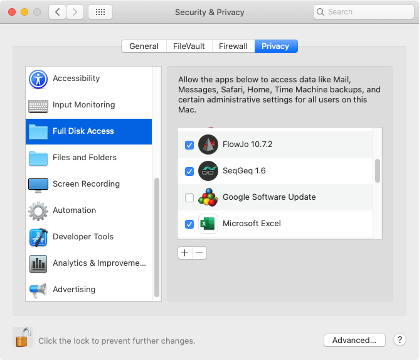Viewport: 420px width, 360px height.
Task: Click the SeqGeq 1.6 app icon
Action: tap(208, 171)
